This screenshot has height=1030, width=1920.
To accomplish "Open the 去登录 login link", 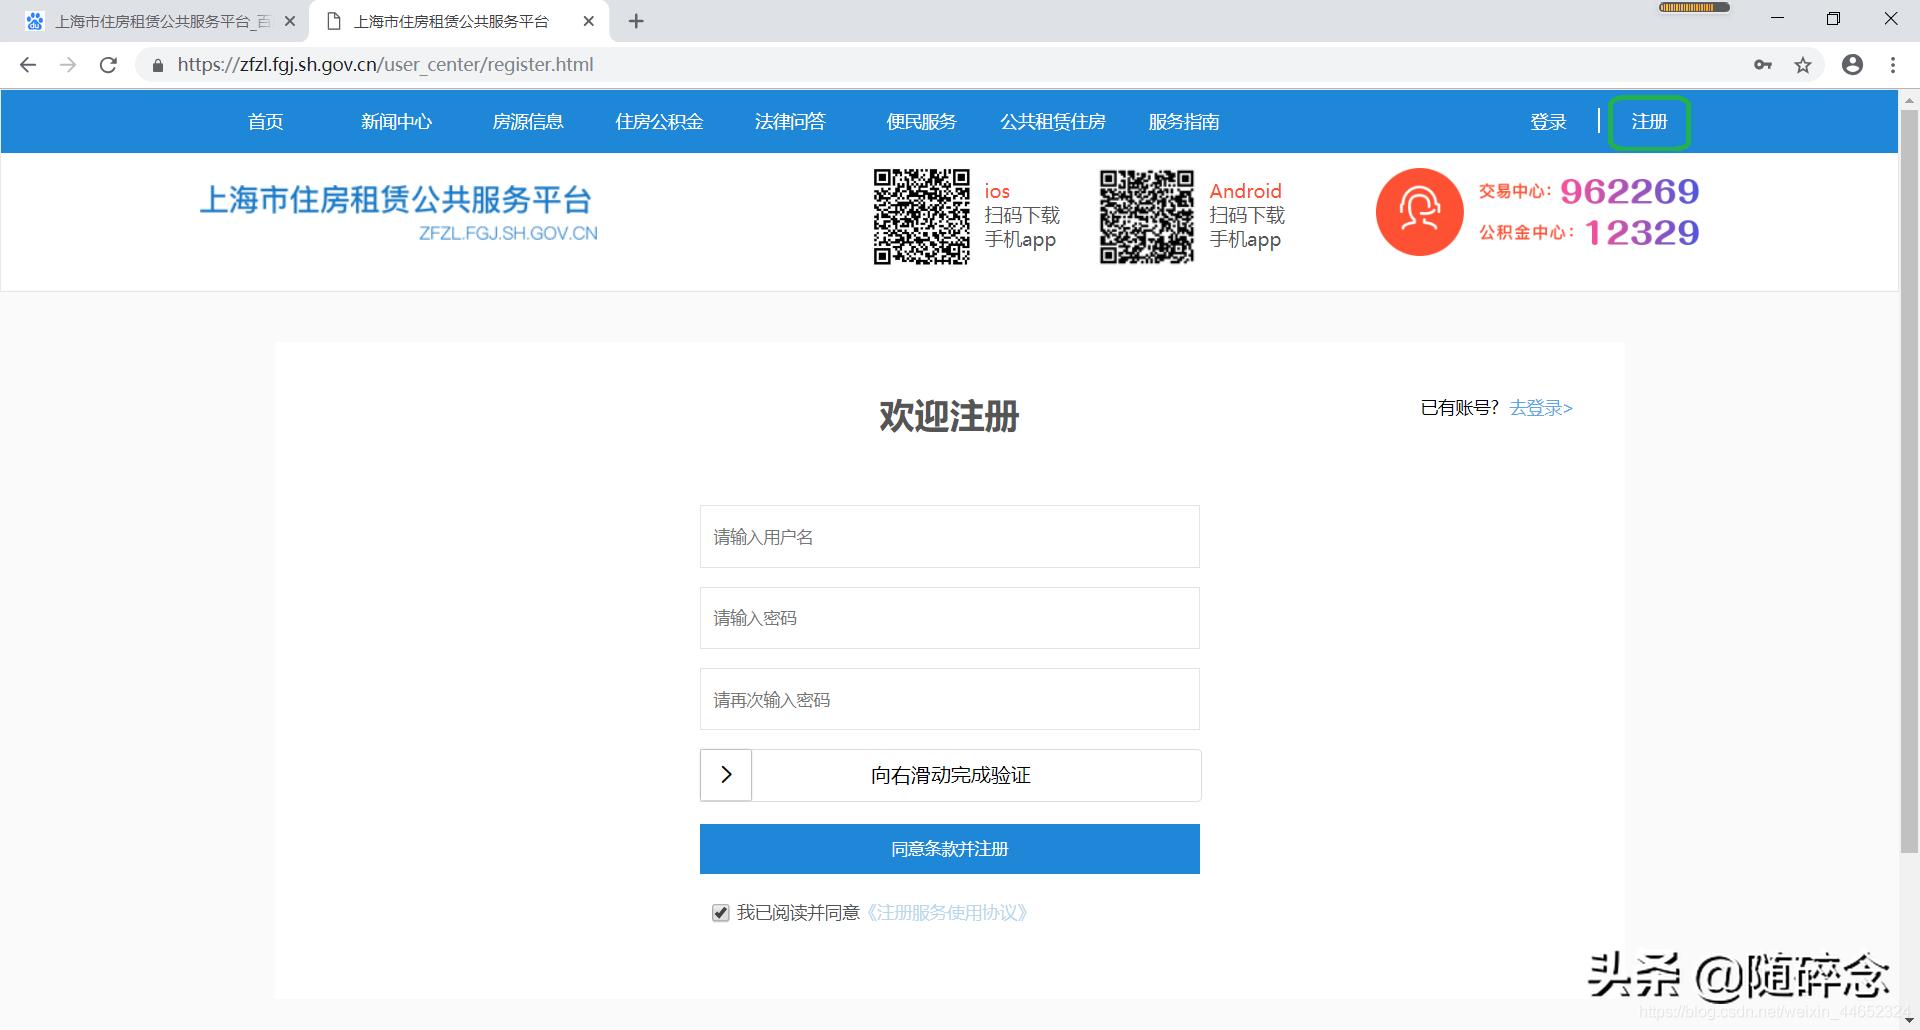I will pyautogui.click(x=1537, y=408).
